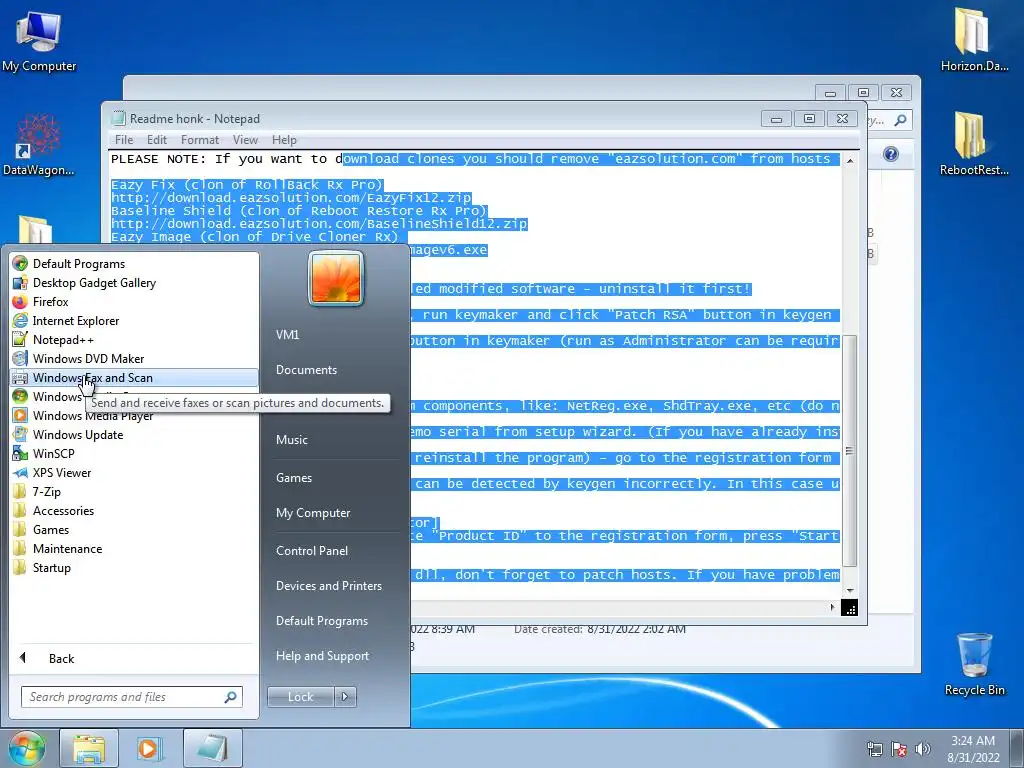
Task: Open Windows Explorer from the taskbar
Action: (x=89, y=748)
